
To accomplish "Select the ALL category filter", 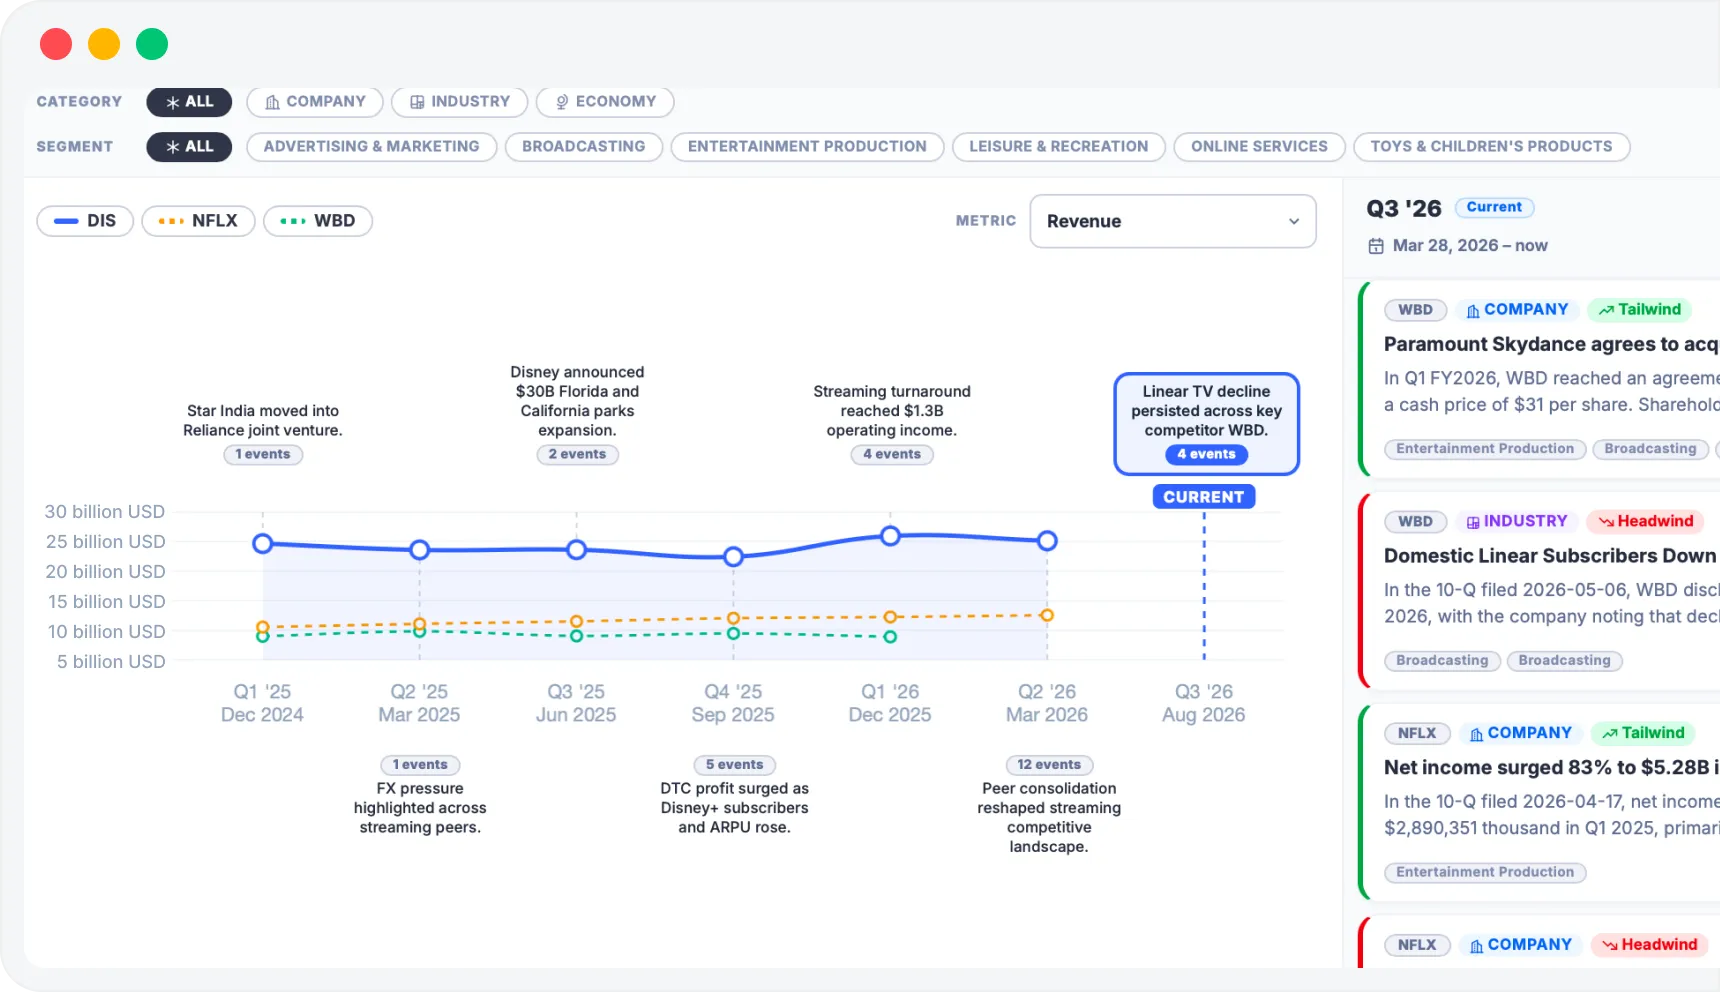I will pos(189,102).
